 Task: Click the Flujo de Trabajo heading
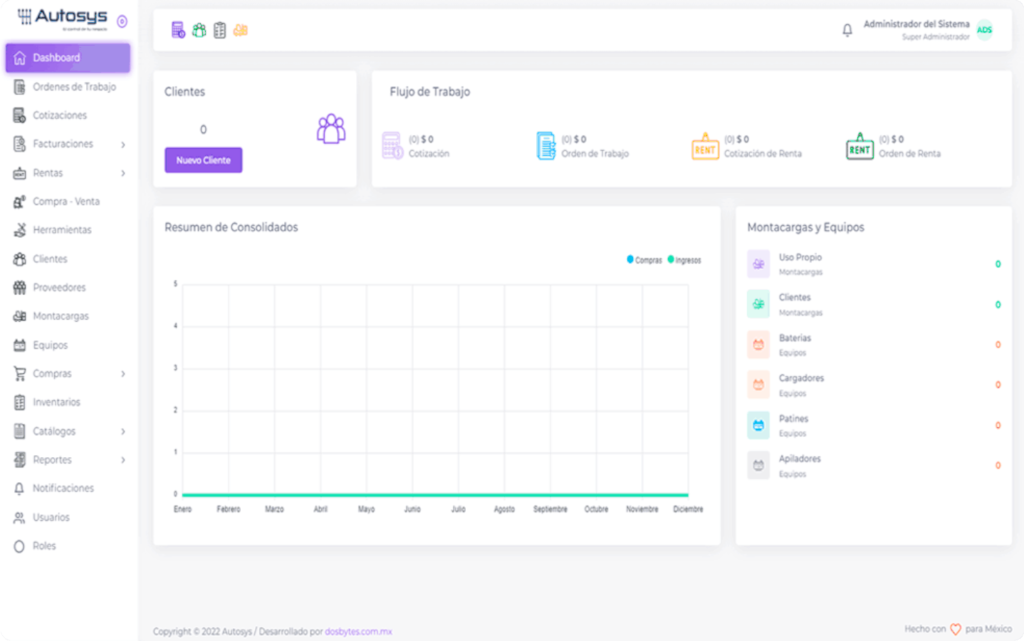[x=430, y=91]
